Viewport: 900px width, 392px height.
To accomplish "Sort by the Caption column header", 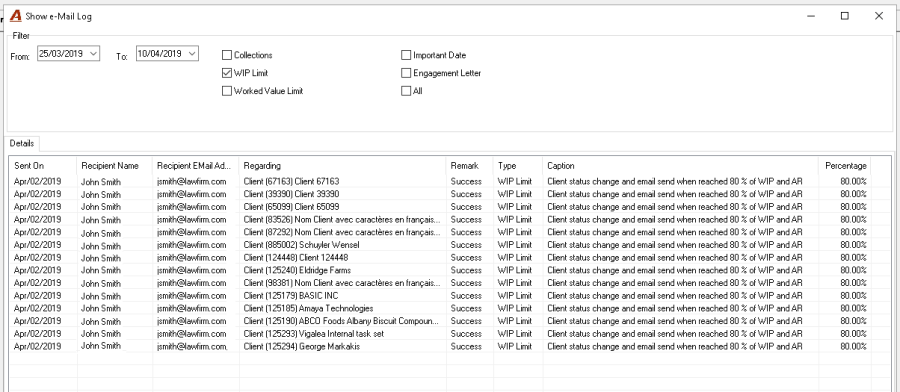I will 681,166.
